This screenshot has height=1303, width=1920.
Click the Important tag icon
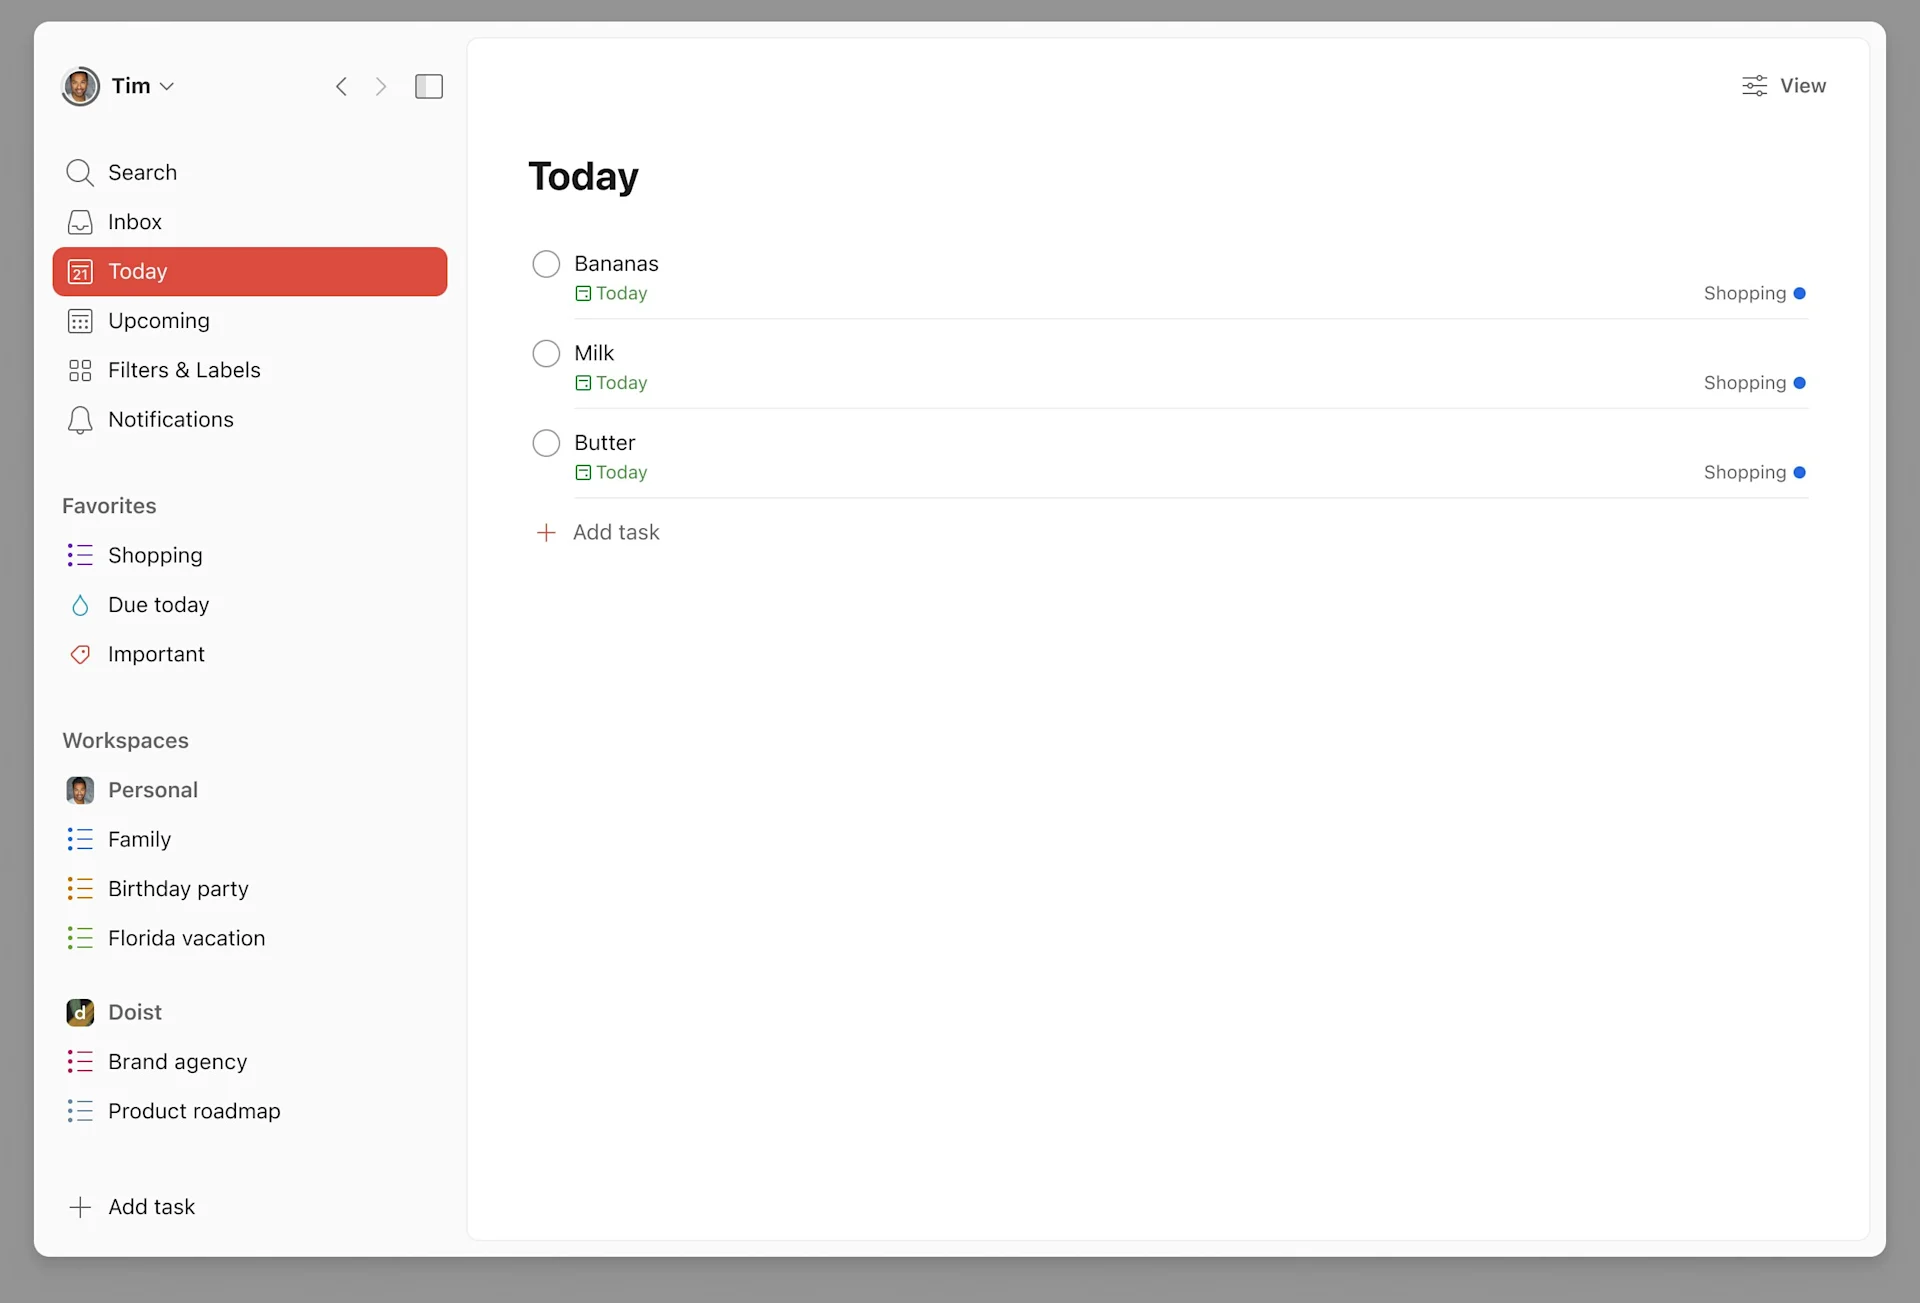80,654
